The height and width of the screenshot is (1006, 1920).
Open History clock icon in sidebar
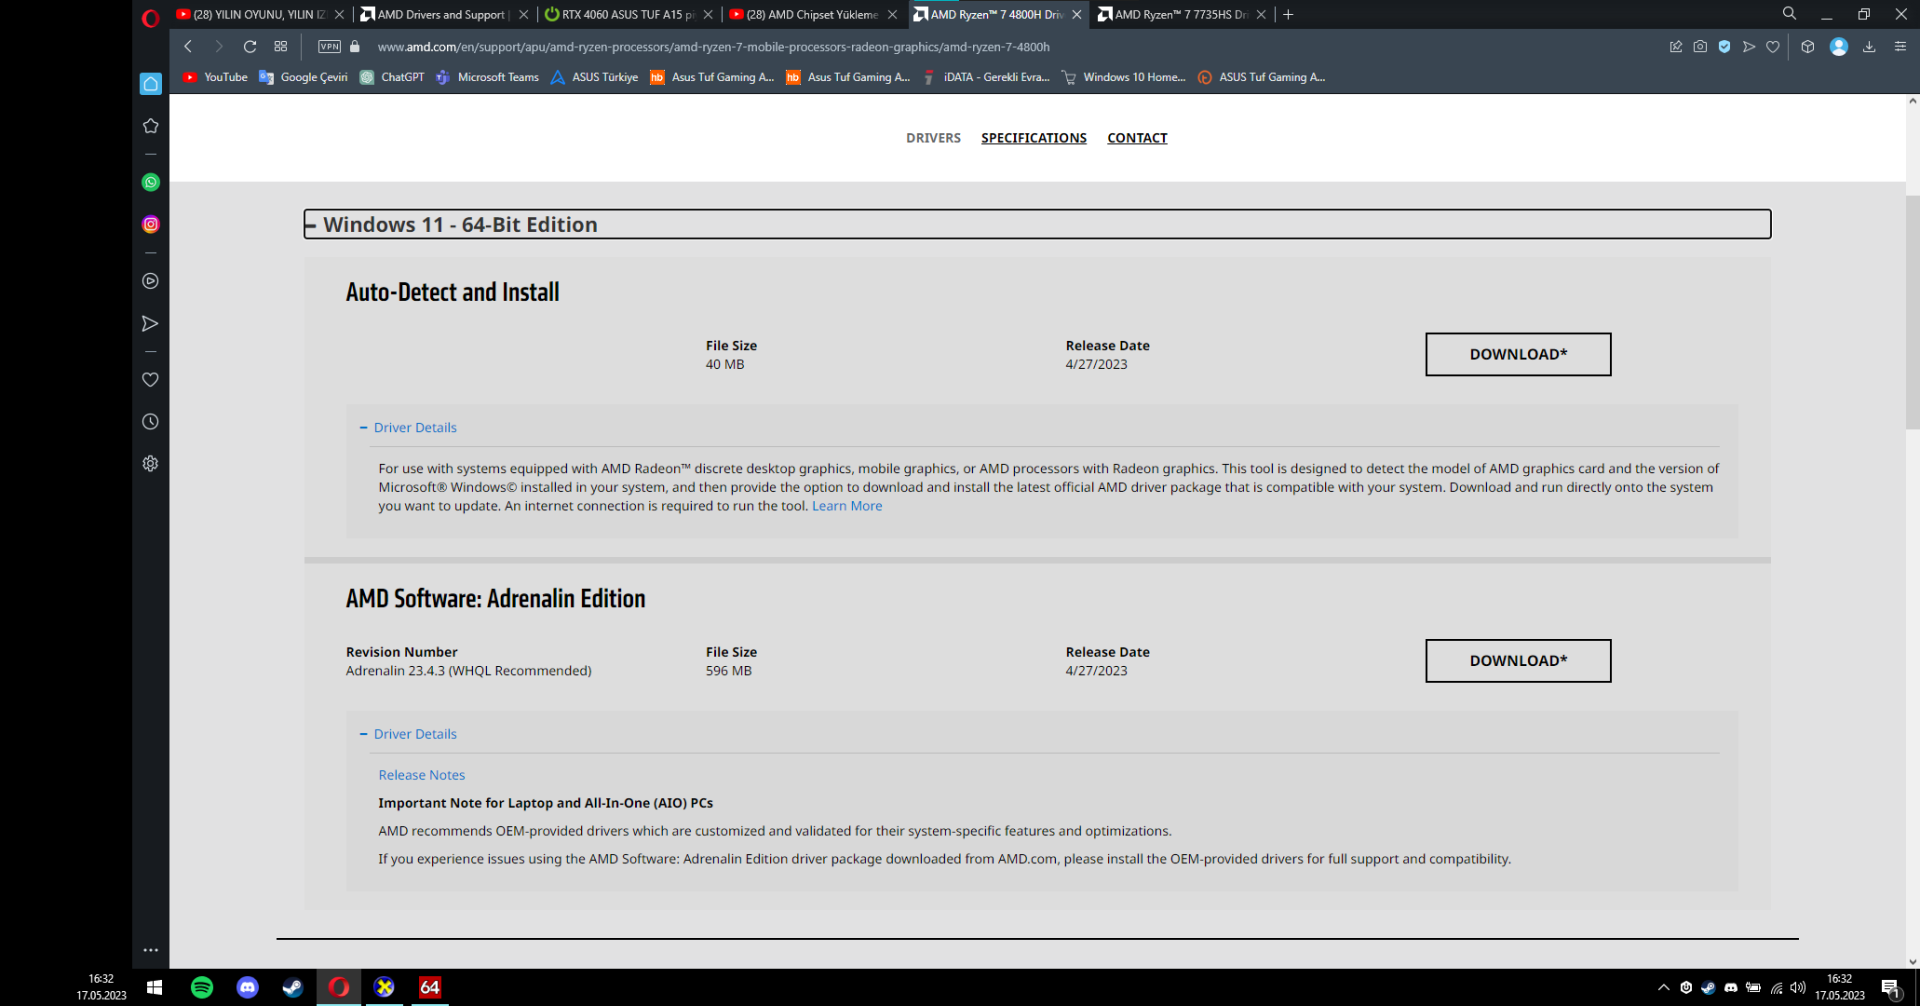(151, 422)
